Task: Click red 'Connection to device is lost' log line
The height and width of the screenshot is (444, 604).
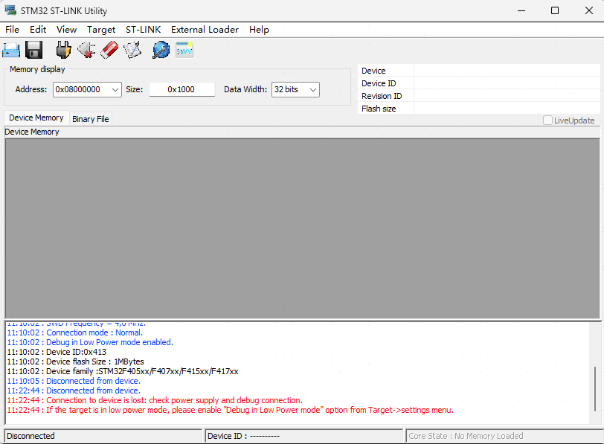Action: 154,400
